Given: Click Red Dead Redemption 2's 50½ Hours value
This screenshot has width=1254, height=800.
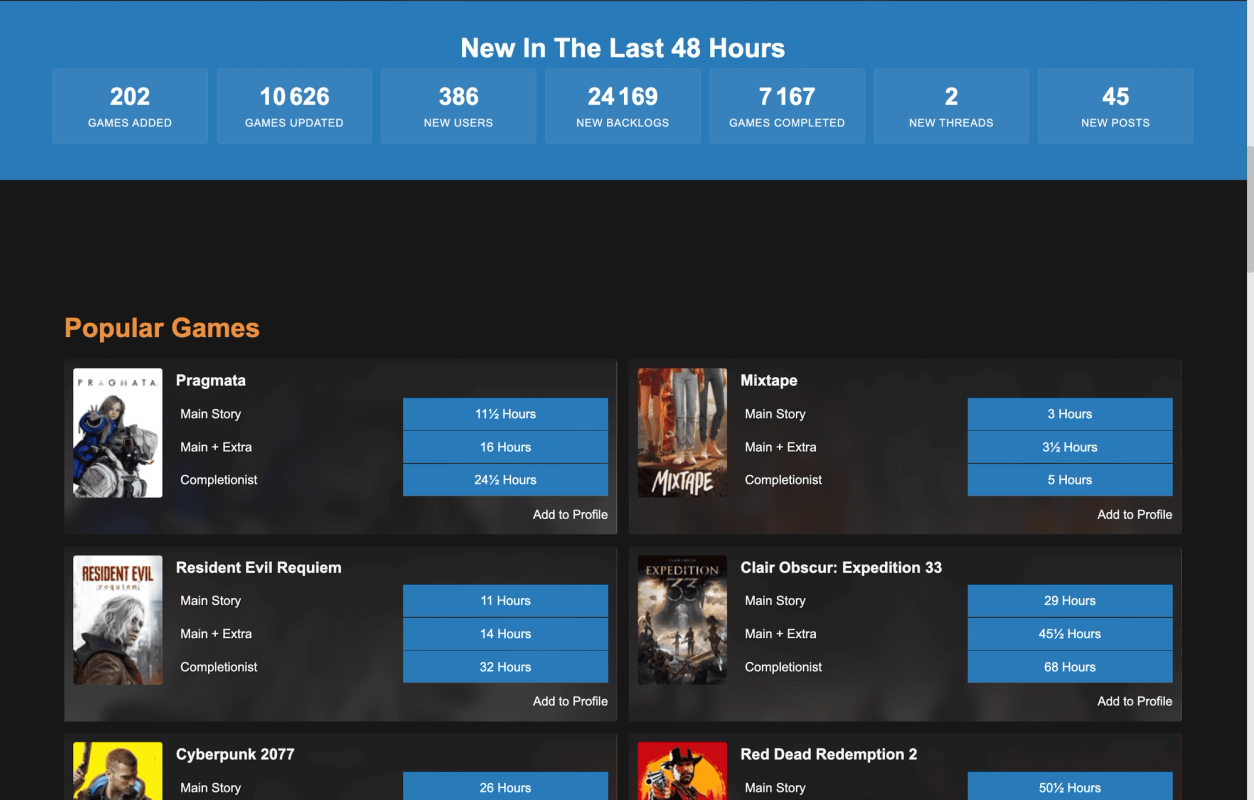Looking at the screenshot, I should coord(1070,787).
